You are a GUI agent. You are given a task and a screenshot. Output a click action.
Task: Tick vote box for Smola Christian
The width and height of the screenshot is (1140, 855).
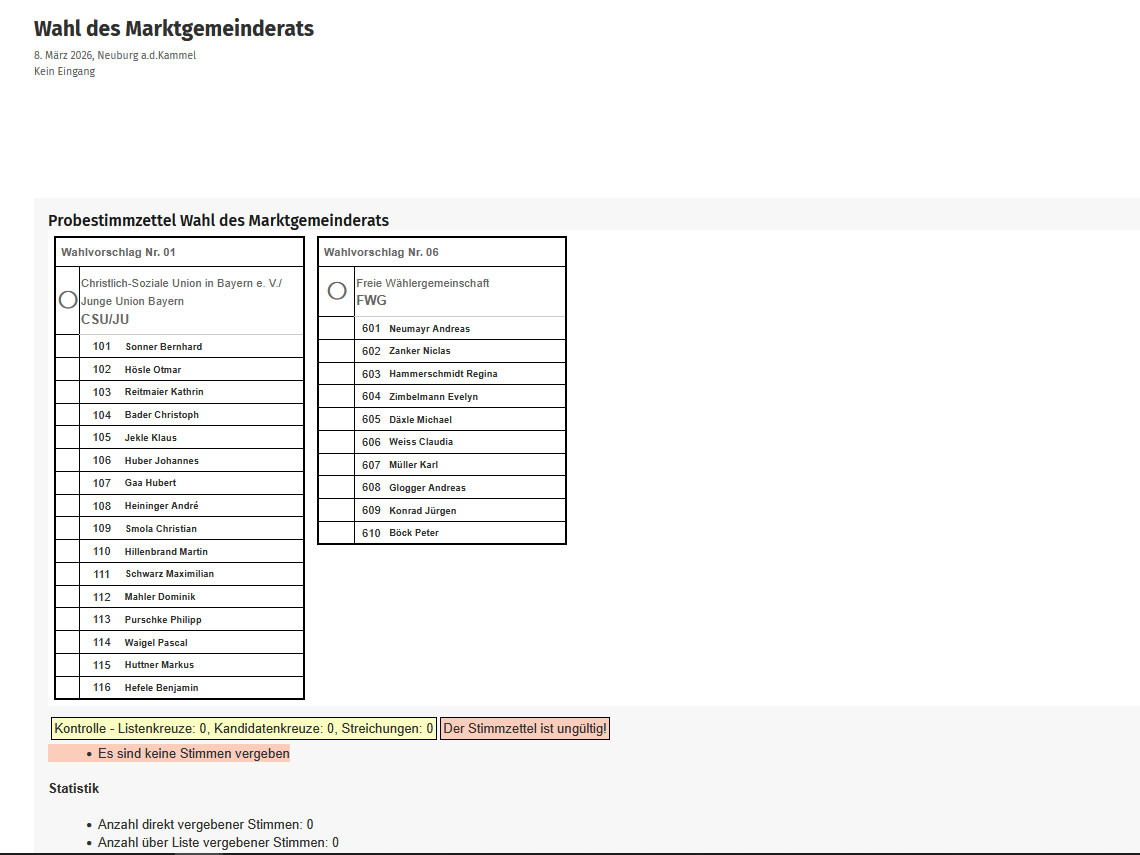click(x=68, y=529)
